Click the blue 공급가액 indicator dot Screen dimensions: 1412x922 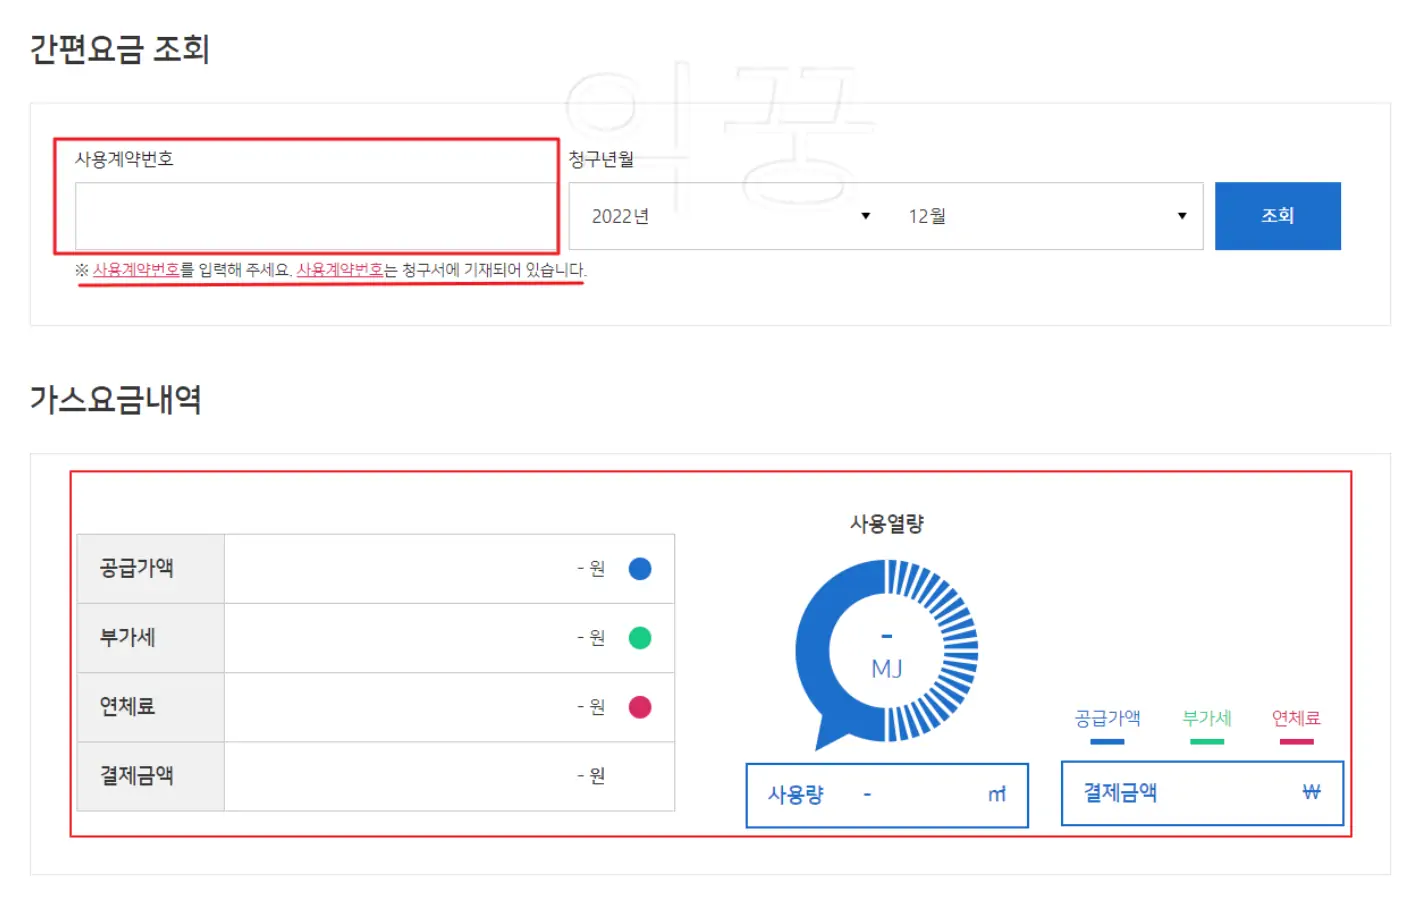[640, 568]
